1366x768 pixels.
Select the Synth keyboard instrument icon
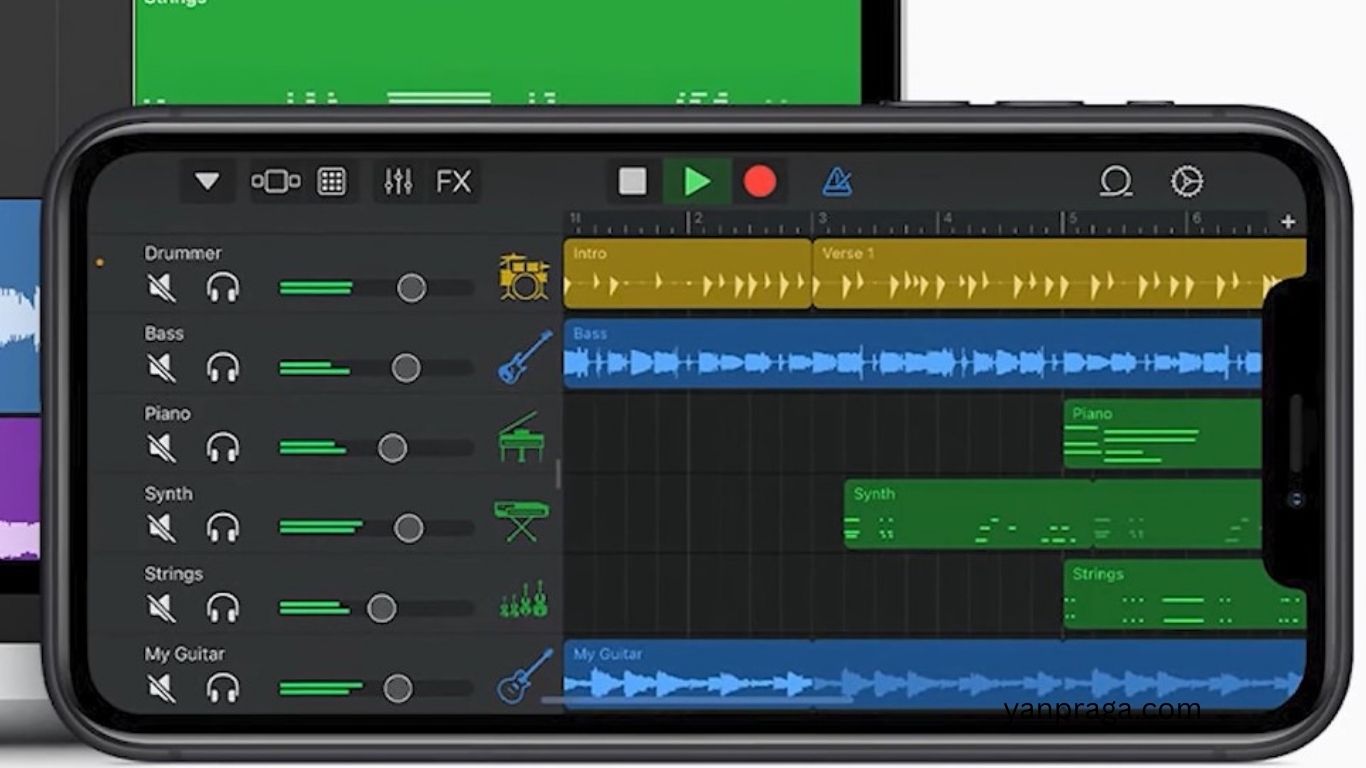click(521, 521)
